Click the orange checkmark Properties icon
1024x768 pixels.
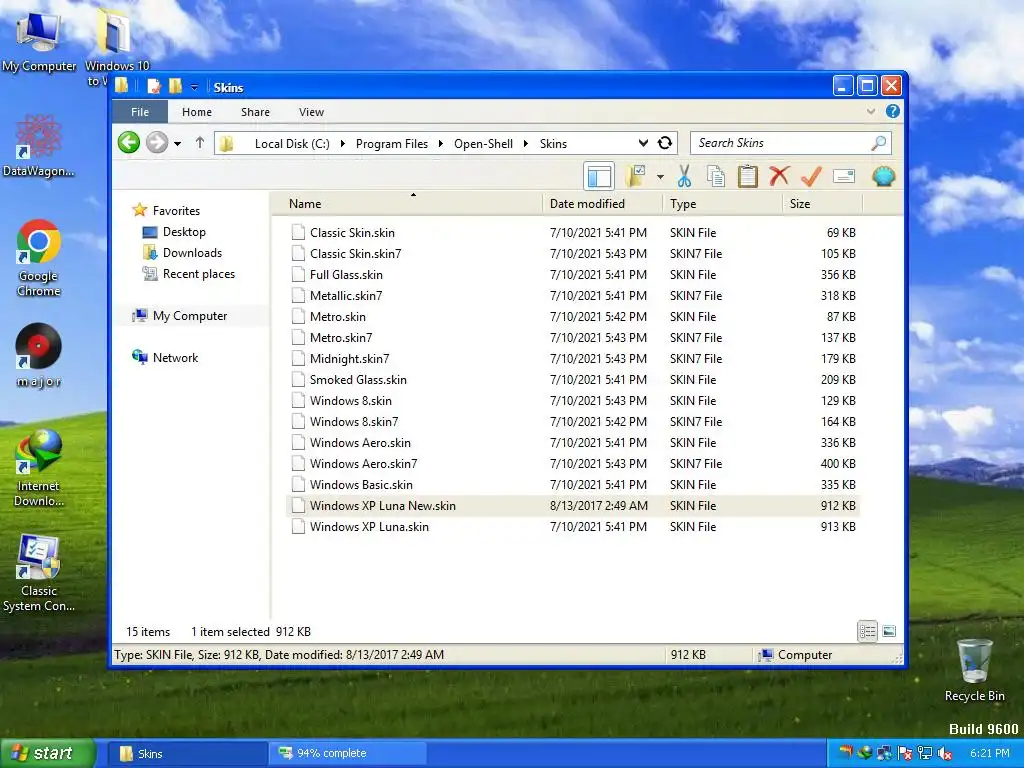pos(811,176)
